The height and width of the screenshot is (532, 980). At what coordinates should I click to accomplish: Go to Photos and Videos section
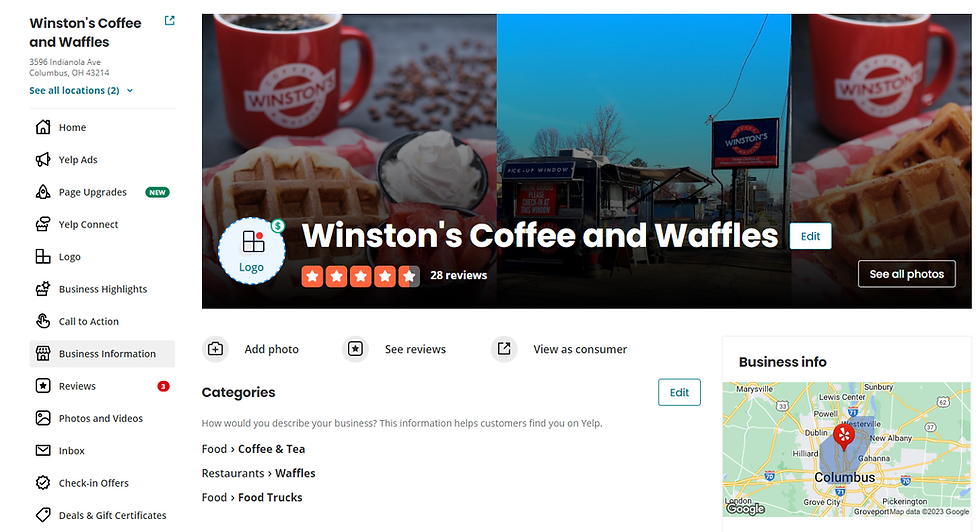102,418
